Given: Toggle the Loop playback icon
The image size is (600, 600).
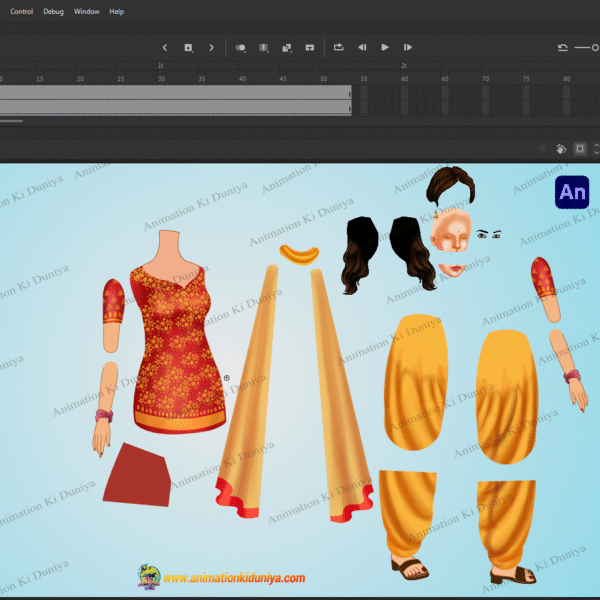Looking at the screenshot, I should 339,47.
